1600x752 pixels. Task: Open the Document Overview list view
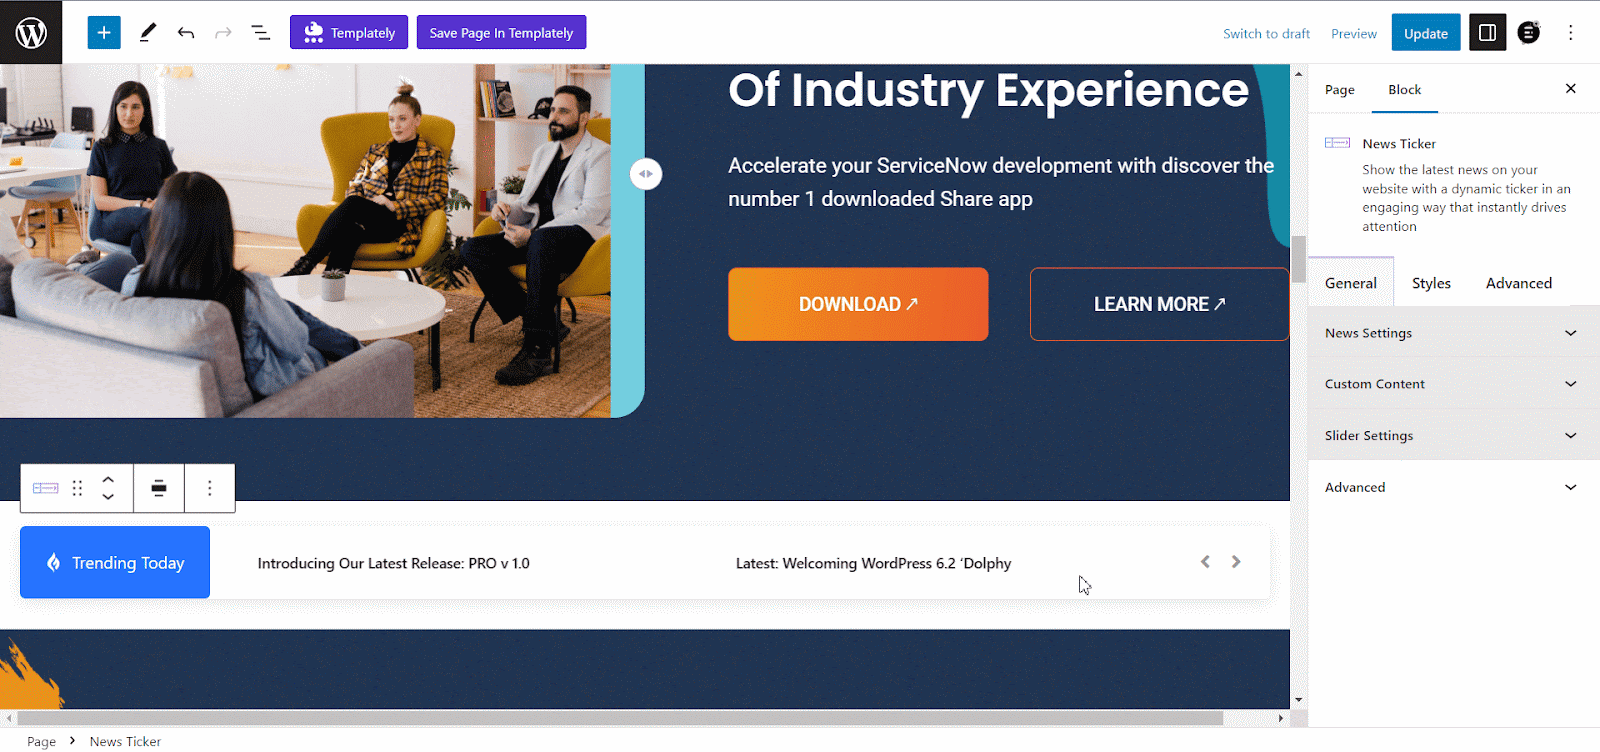point(261,33)
